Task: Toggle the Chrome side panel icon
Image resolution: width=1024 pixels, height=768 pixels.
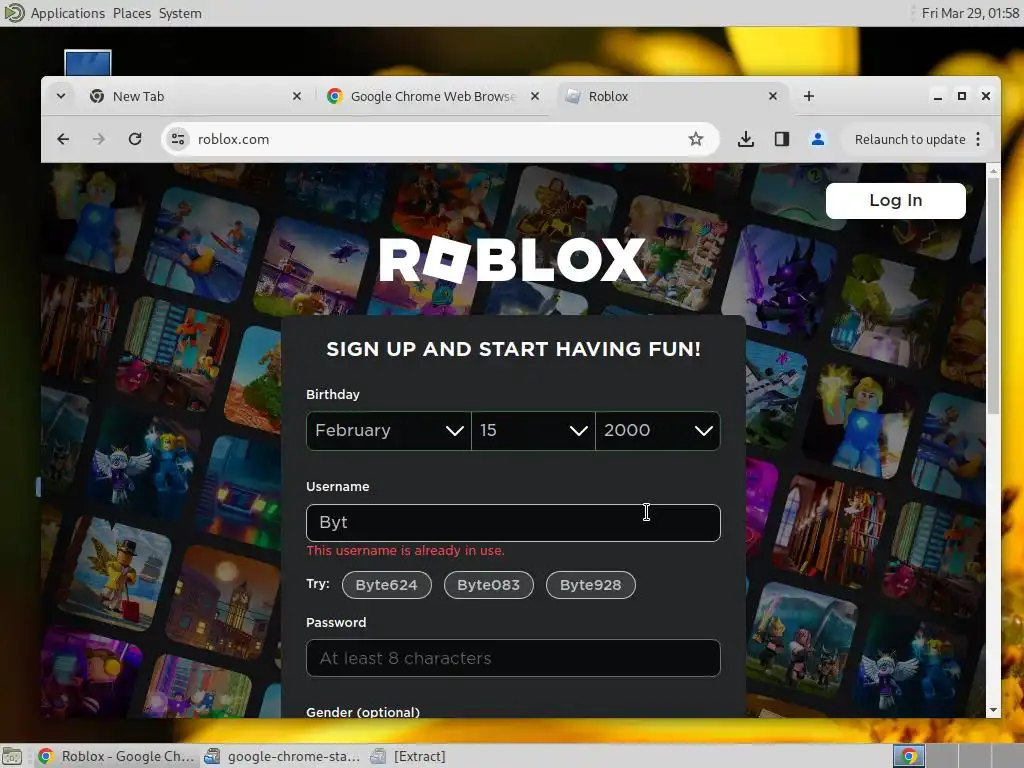Action: (x=782, y=139)
